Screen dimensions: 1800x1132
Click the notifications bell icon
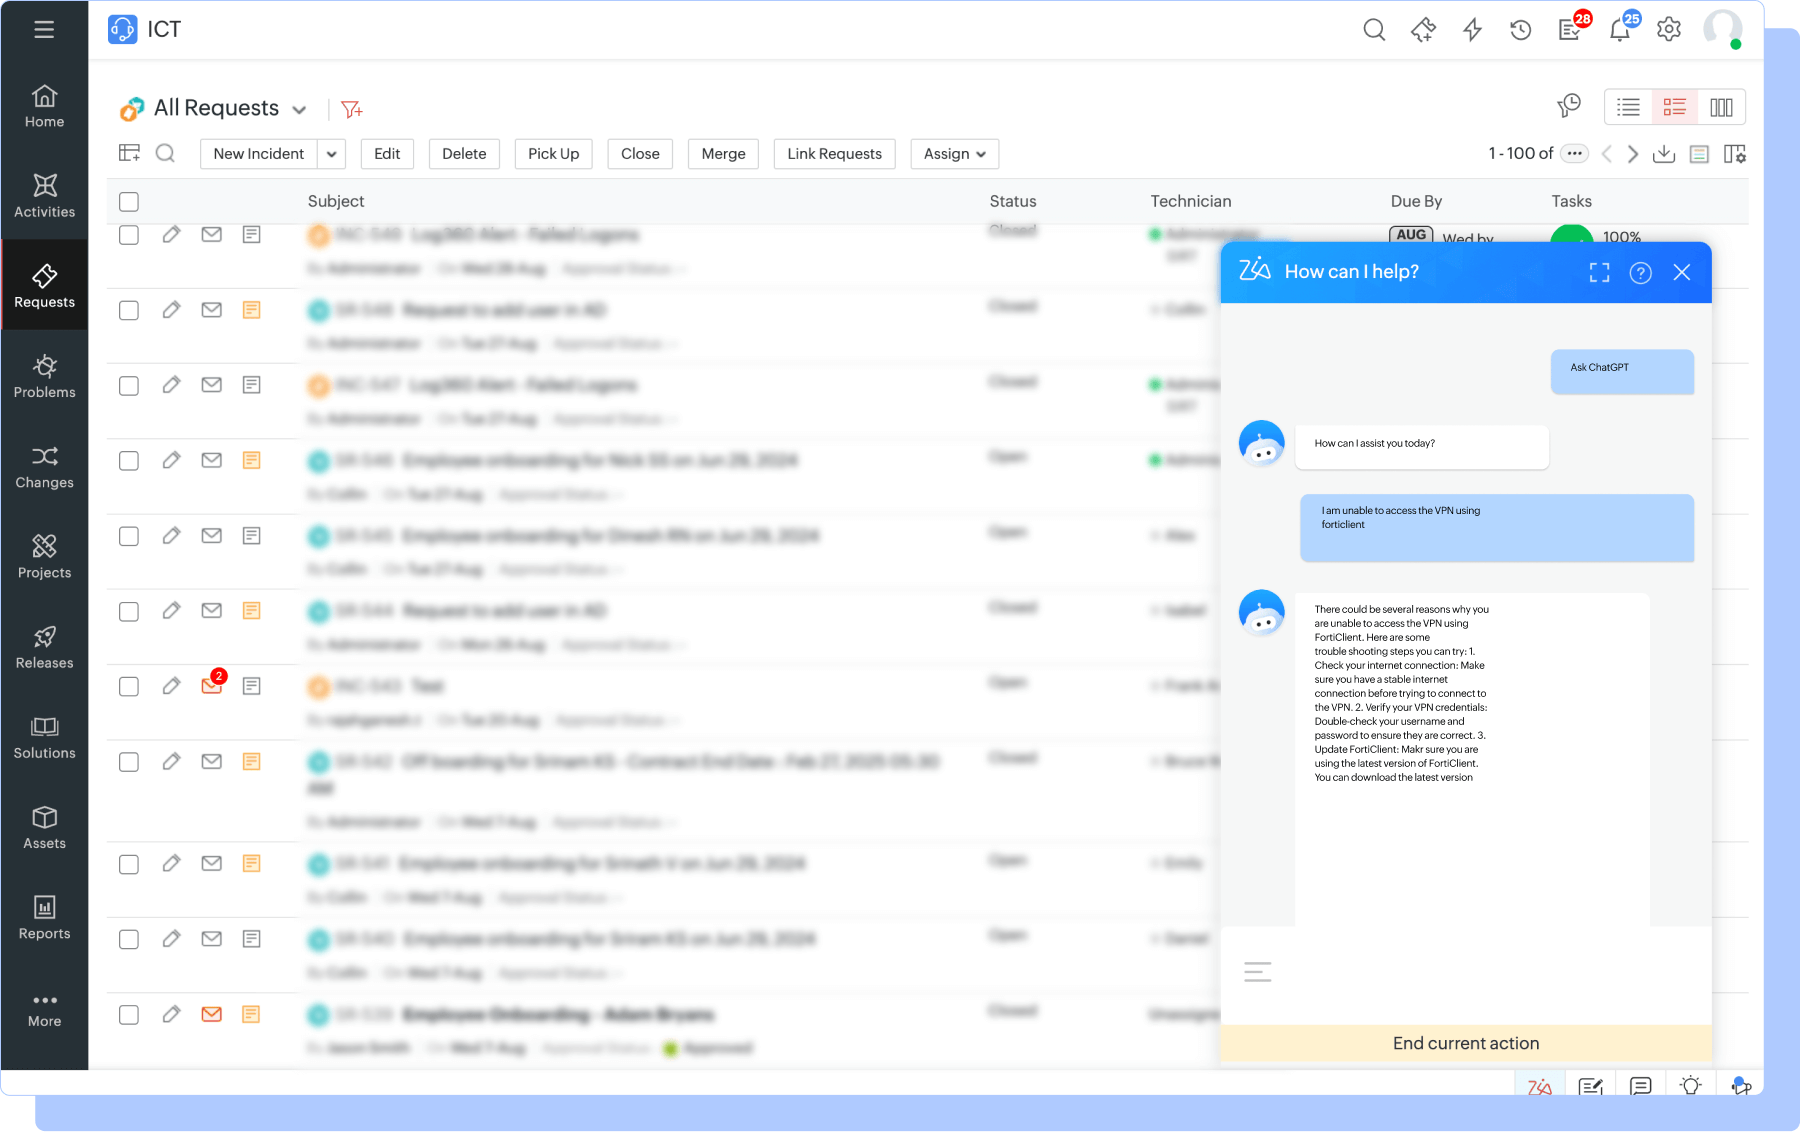pos(1620,30)
